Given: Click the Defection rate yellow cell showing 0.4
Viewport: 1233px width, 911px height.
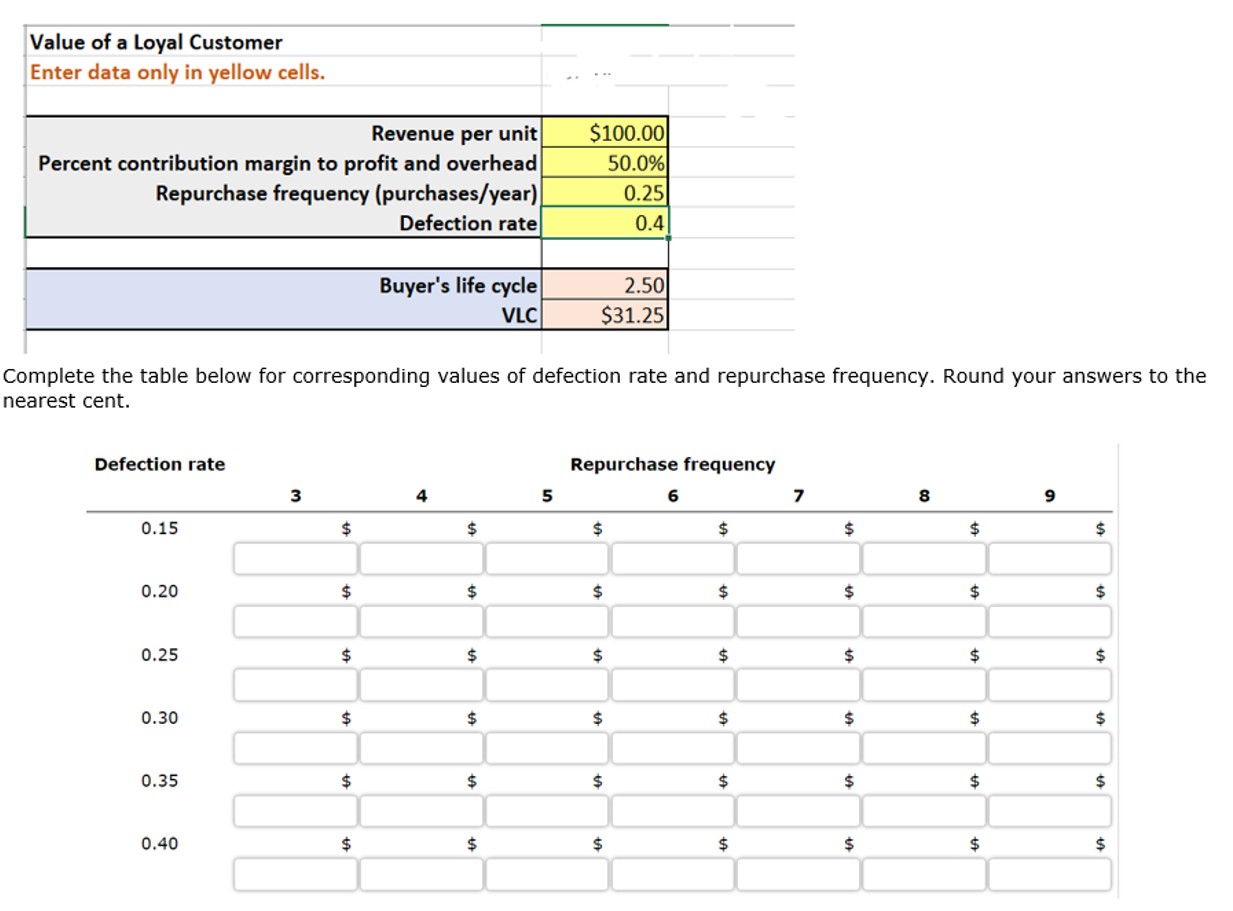Looking at the screenshot, I should (604, 223).
